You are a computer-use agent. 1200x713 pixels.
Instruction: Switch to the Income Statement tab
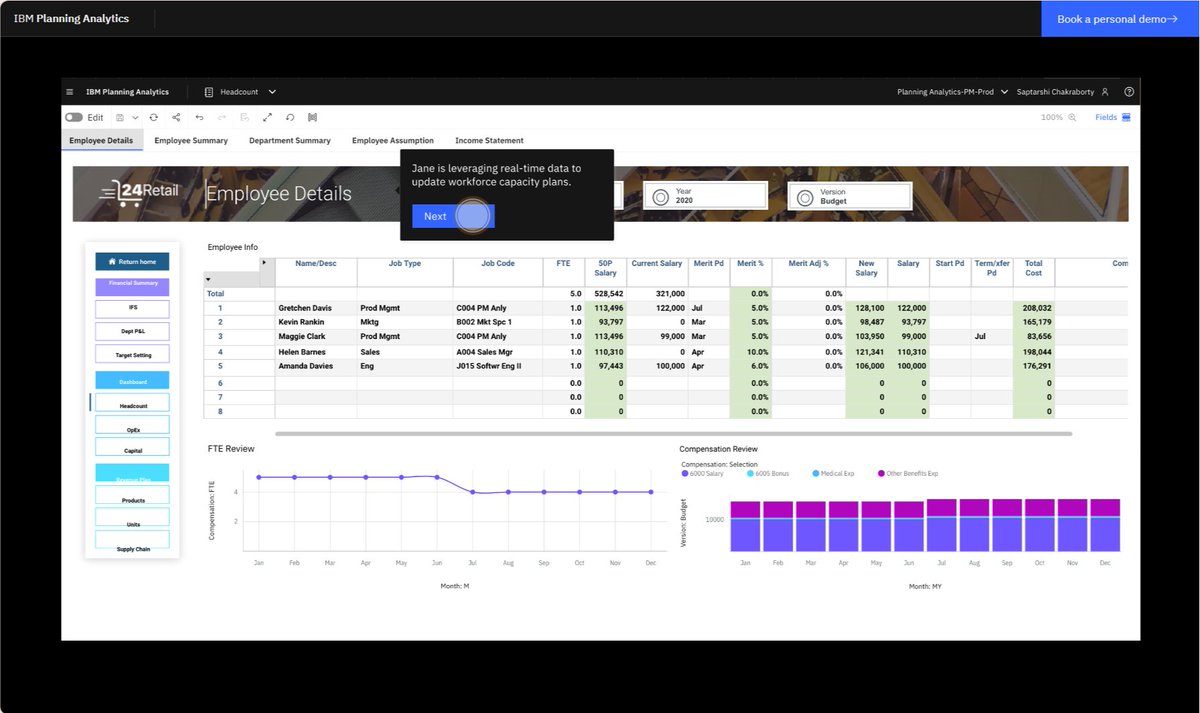489,140
